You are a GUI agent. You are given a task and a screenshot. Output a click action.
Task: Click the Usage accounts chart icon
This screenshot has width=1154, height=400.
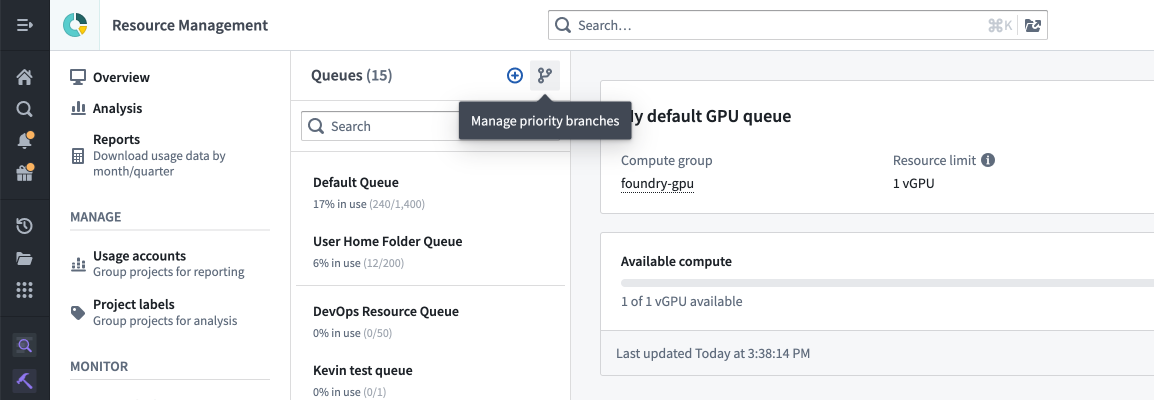pos(78,264)
